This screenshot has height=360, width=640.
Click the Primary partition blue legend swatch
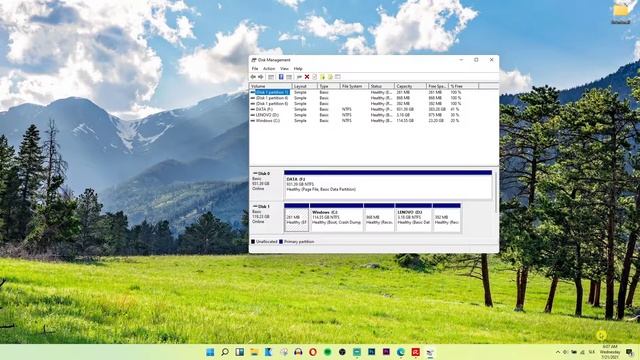click(x=281, y=242)
